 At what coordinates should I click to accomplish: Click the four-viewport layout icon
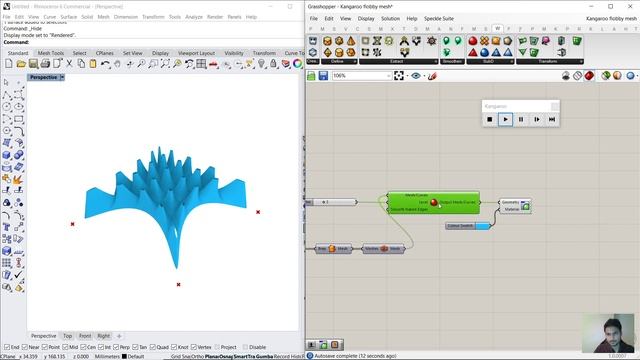pos(201,64)
